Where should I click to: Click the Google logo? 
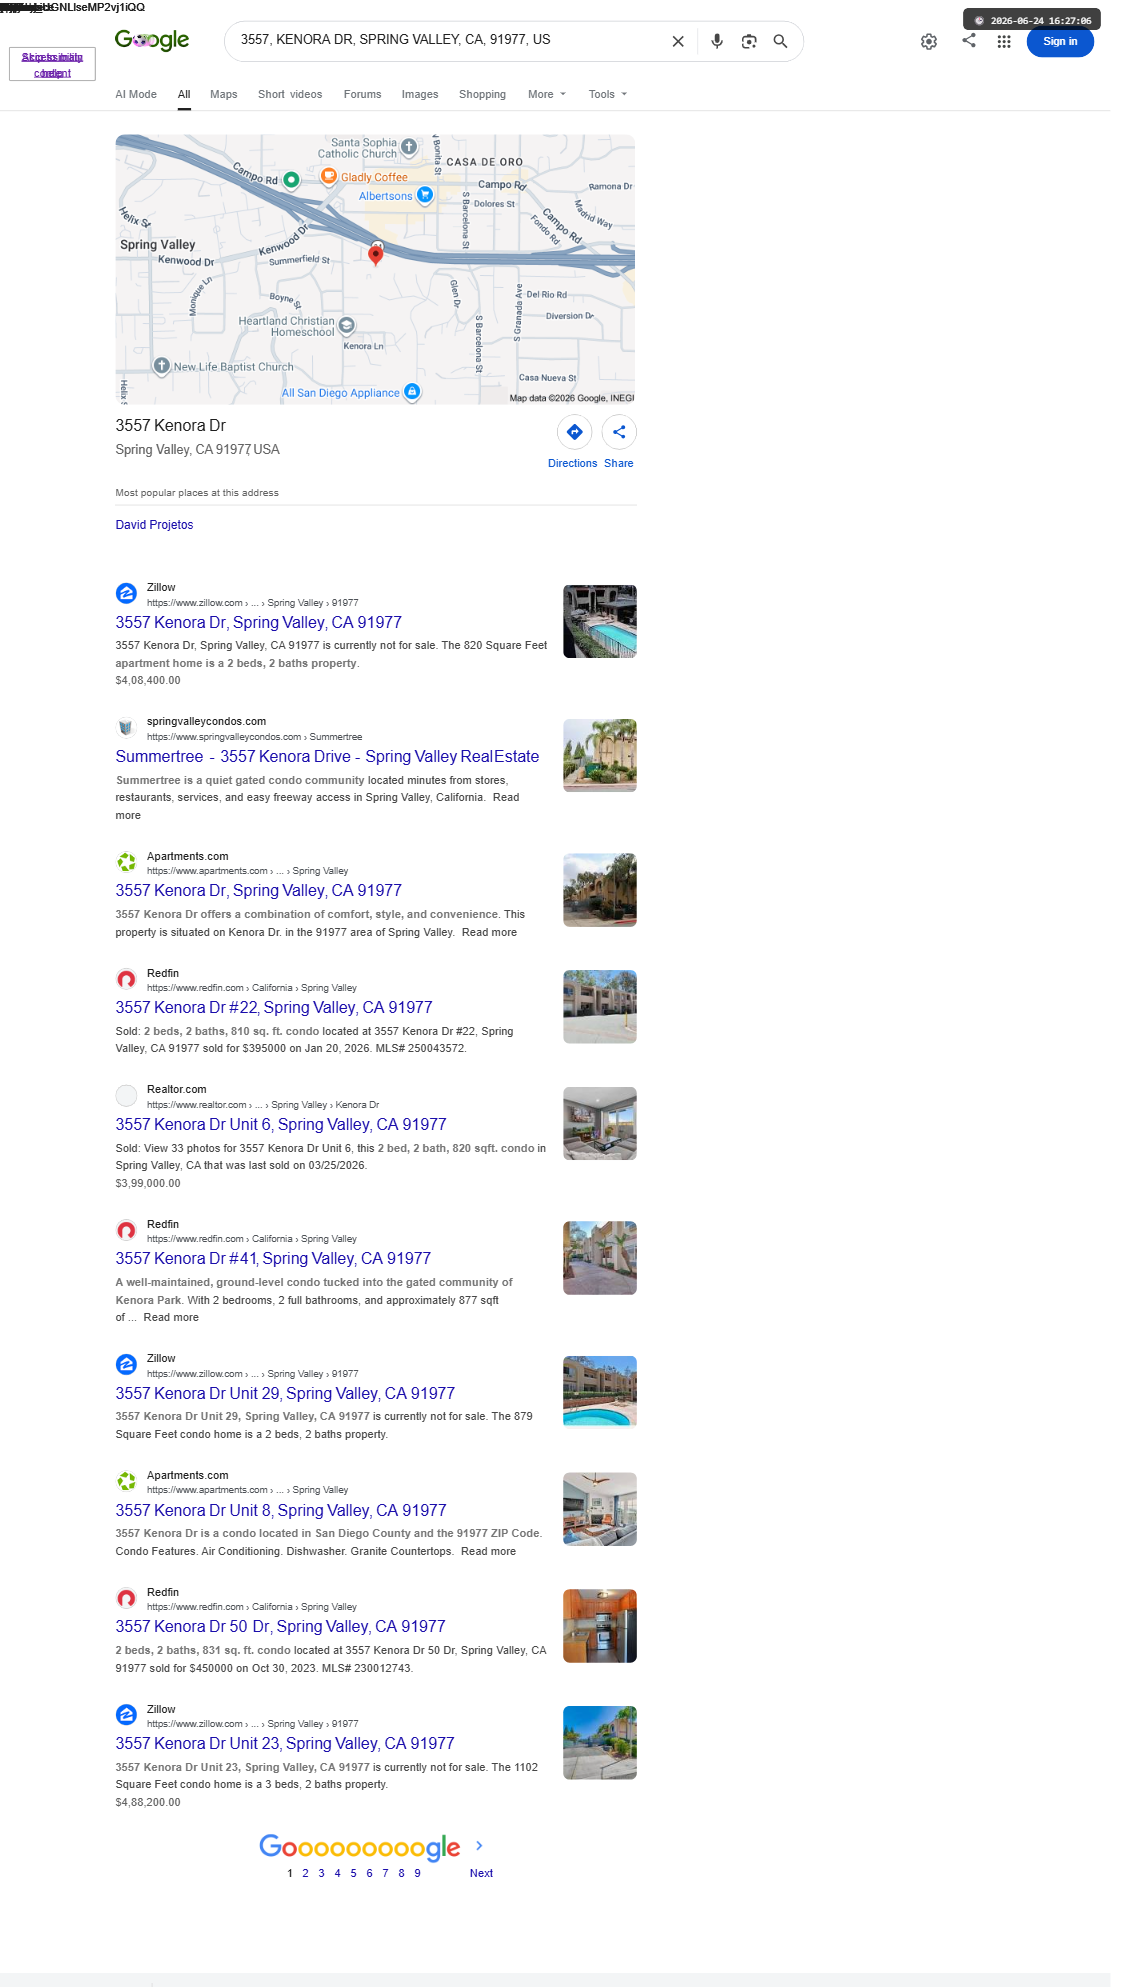click(152, 40)
